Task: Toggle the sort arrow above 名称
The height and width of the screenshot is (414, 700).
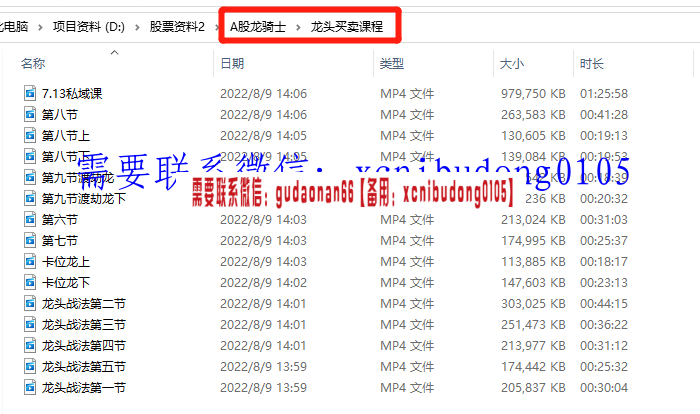Action: tap(114, 53)
